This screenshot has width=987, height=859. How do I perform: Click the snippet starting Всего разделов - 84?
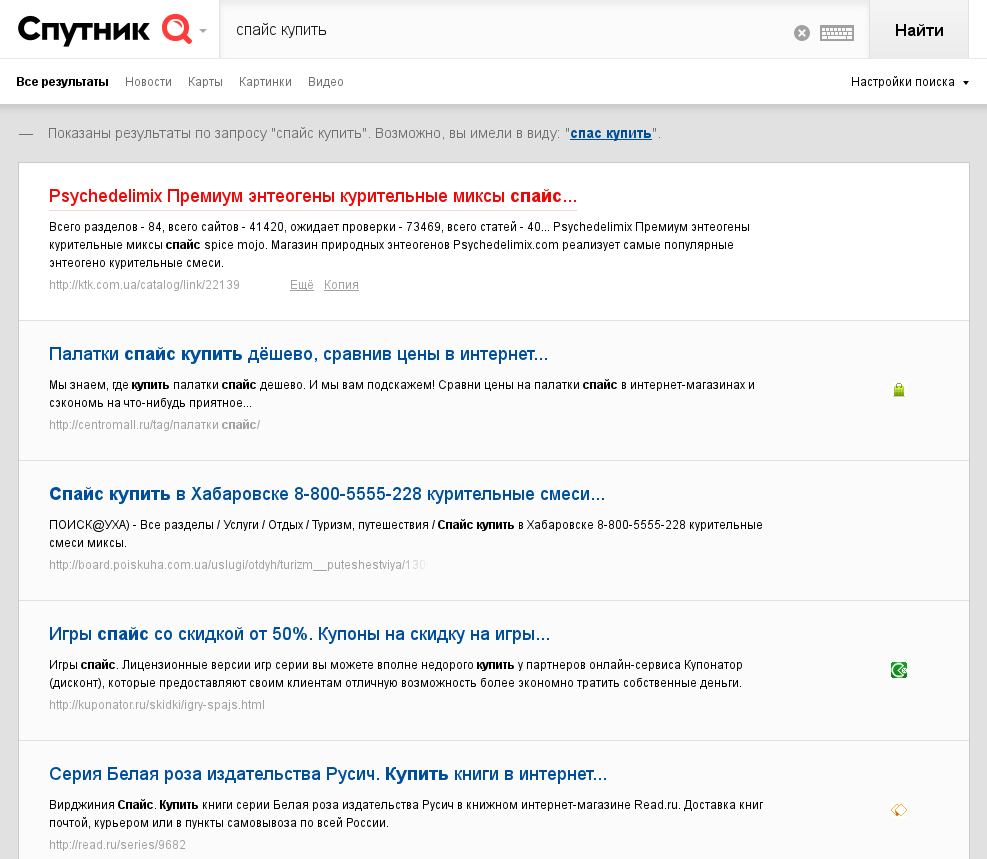pyautogui.click(x=399, y=245)
